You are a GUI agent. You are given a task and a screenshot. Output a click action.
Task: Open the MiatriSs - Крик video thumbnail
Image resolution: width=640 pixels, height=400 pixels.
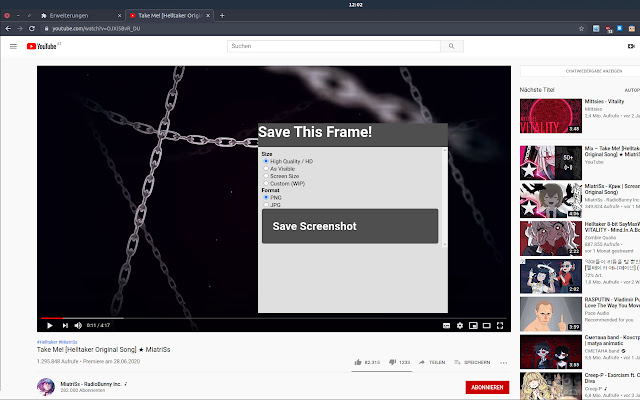[x=551, y=200]
